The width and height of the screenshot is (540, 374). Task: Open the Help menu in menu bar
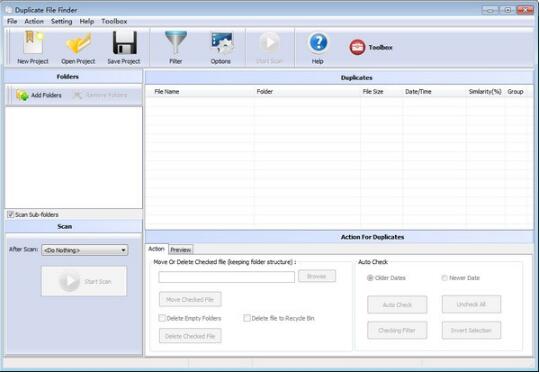coord(87,21)
